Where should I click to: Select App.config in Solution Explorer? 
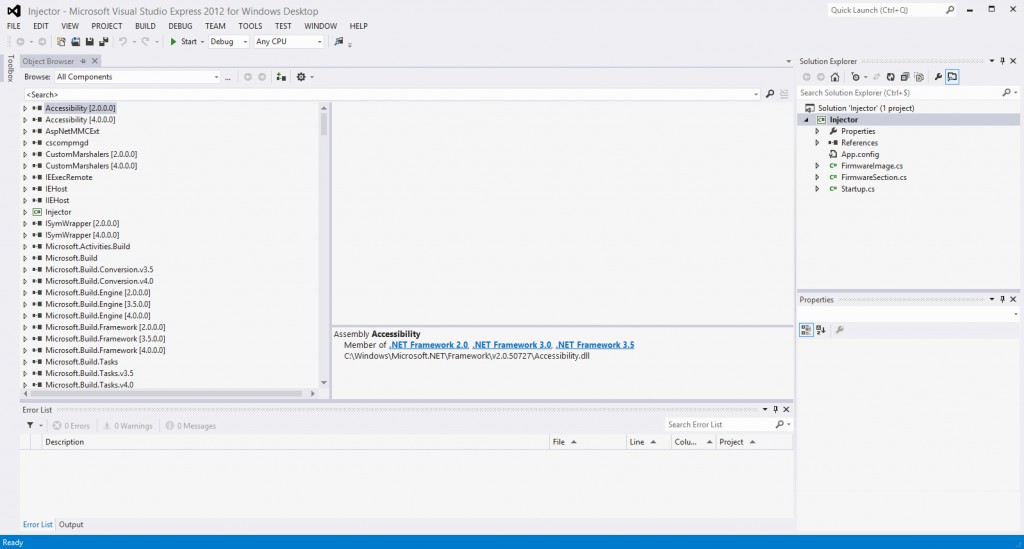pyautogui.click(x=859, y=155)
